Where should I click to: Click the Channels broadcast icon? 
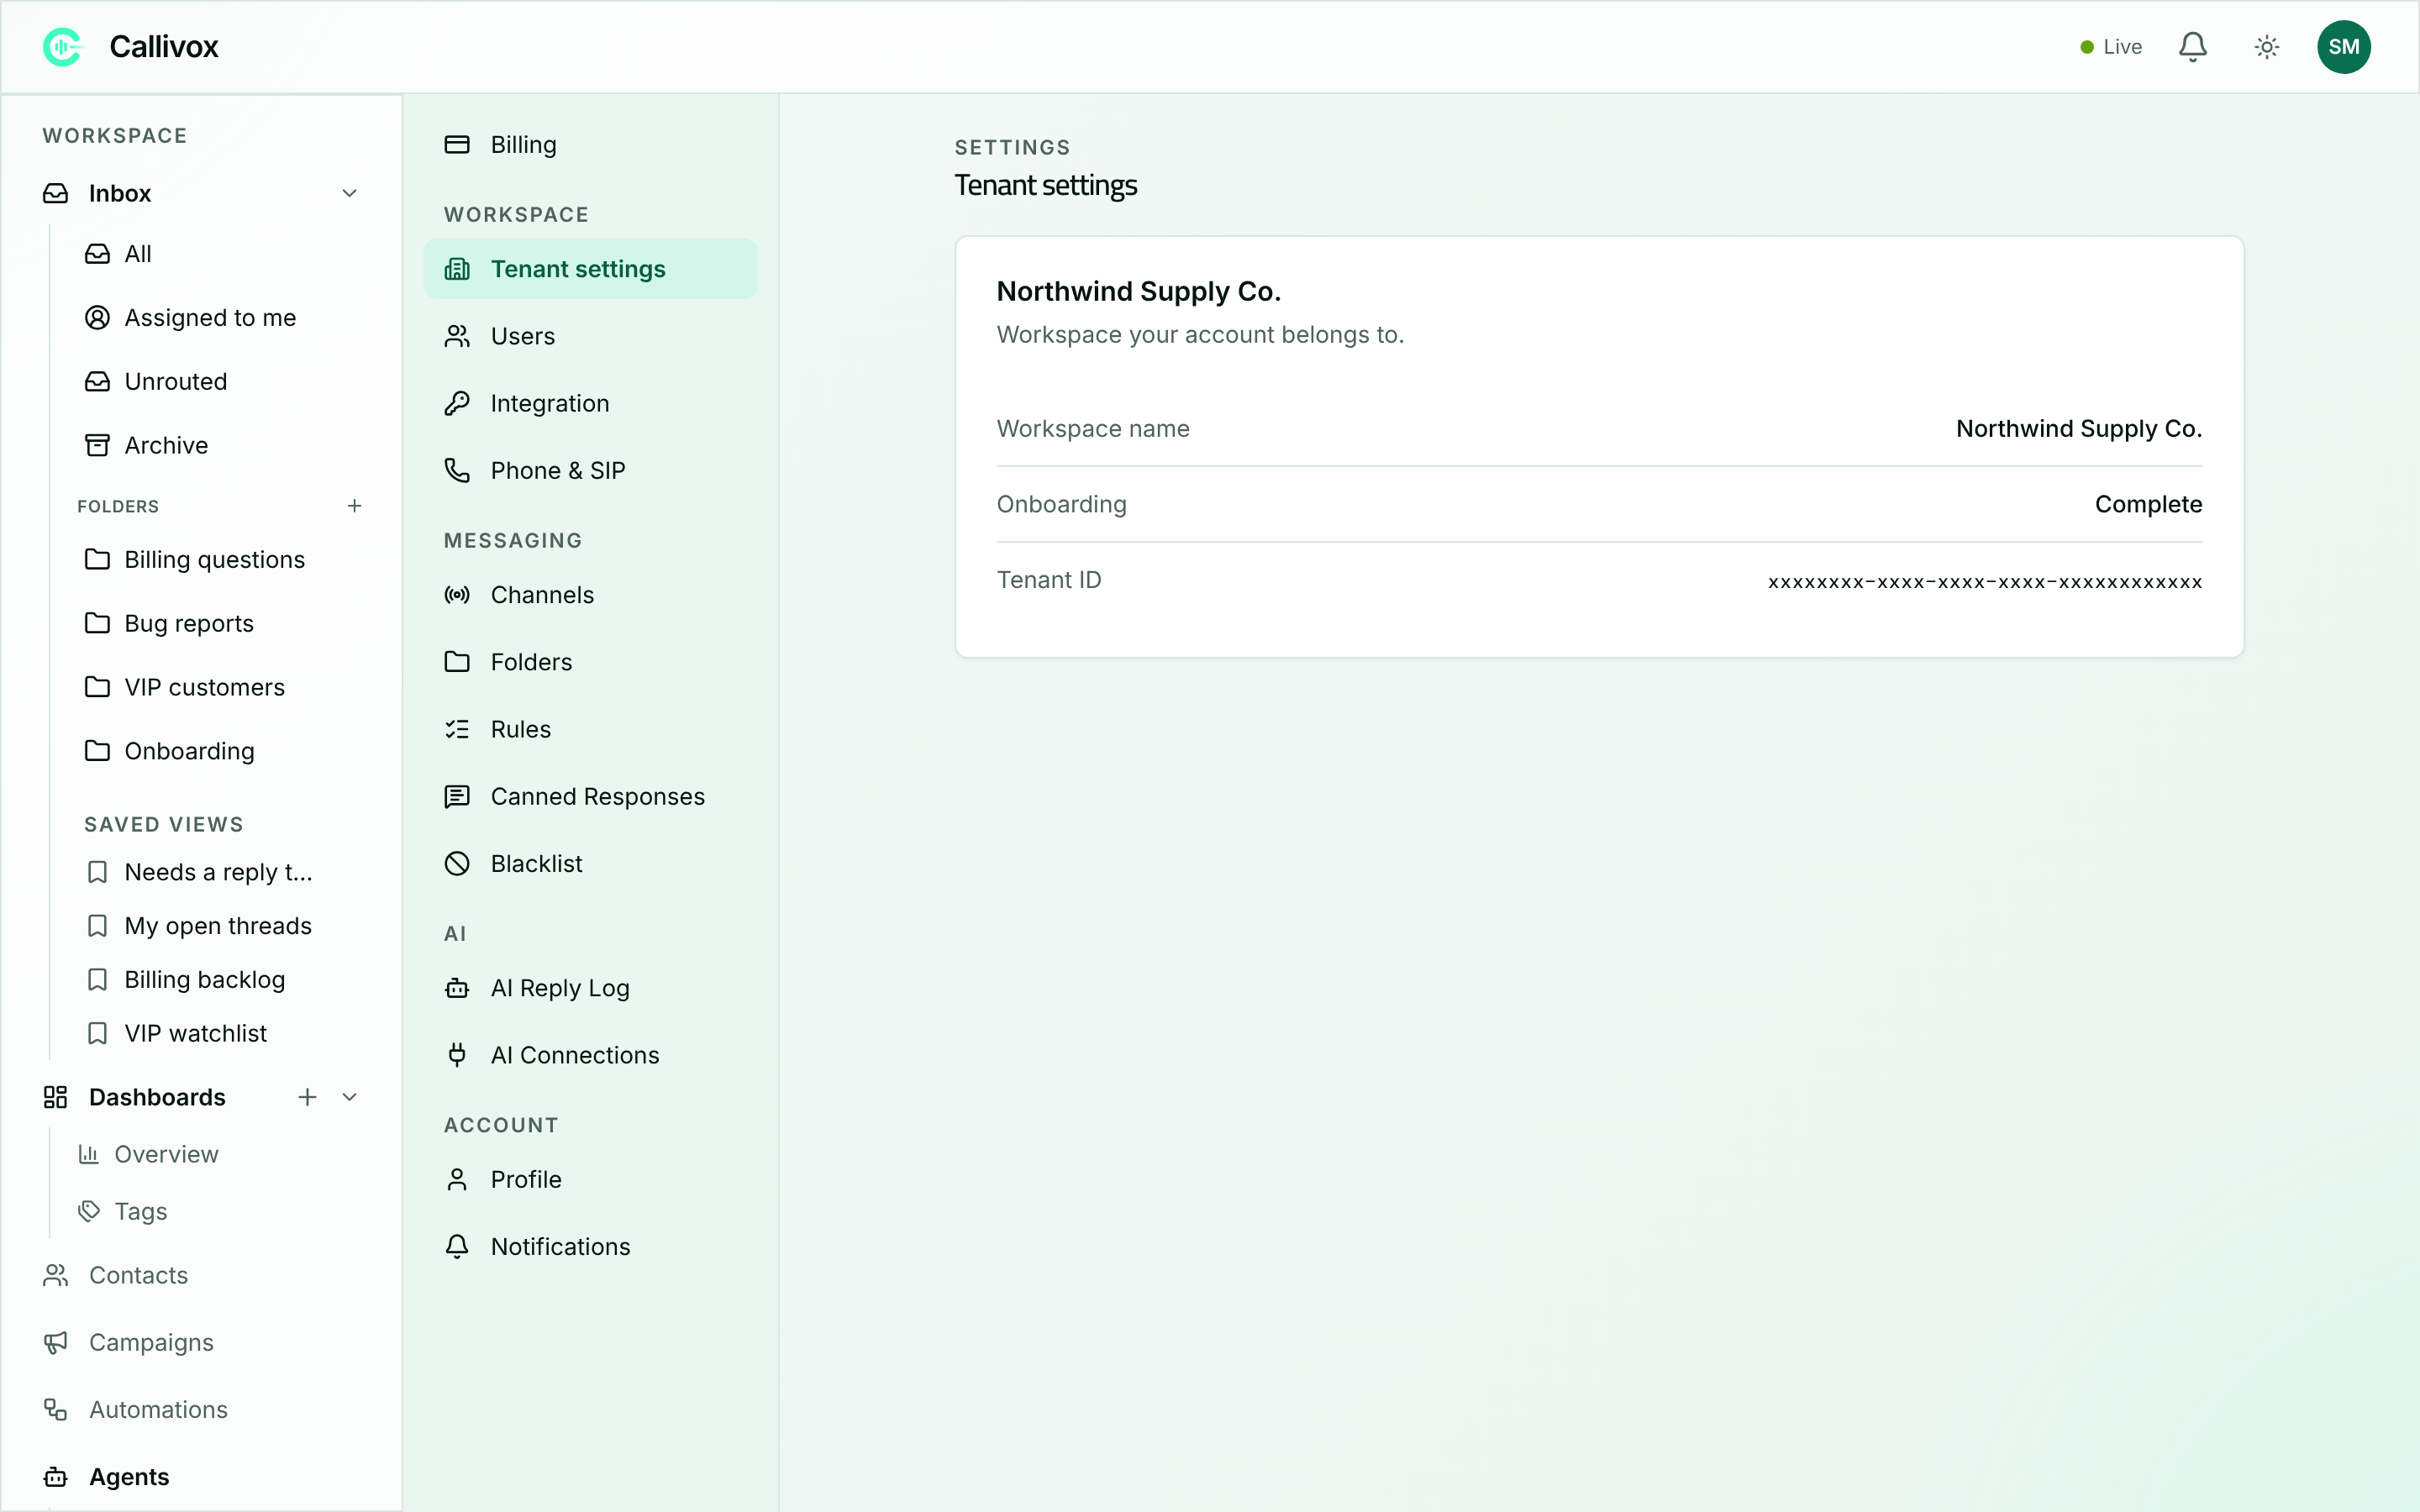coord(457,595)
